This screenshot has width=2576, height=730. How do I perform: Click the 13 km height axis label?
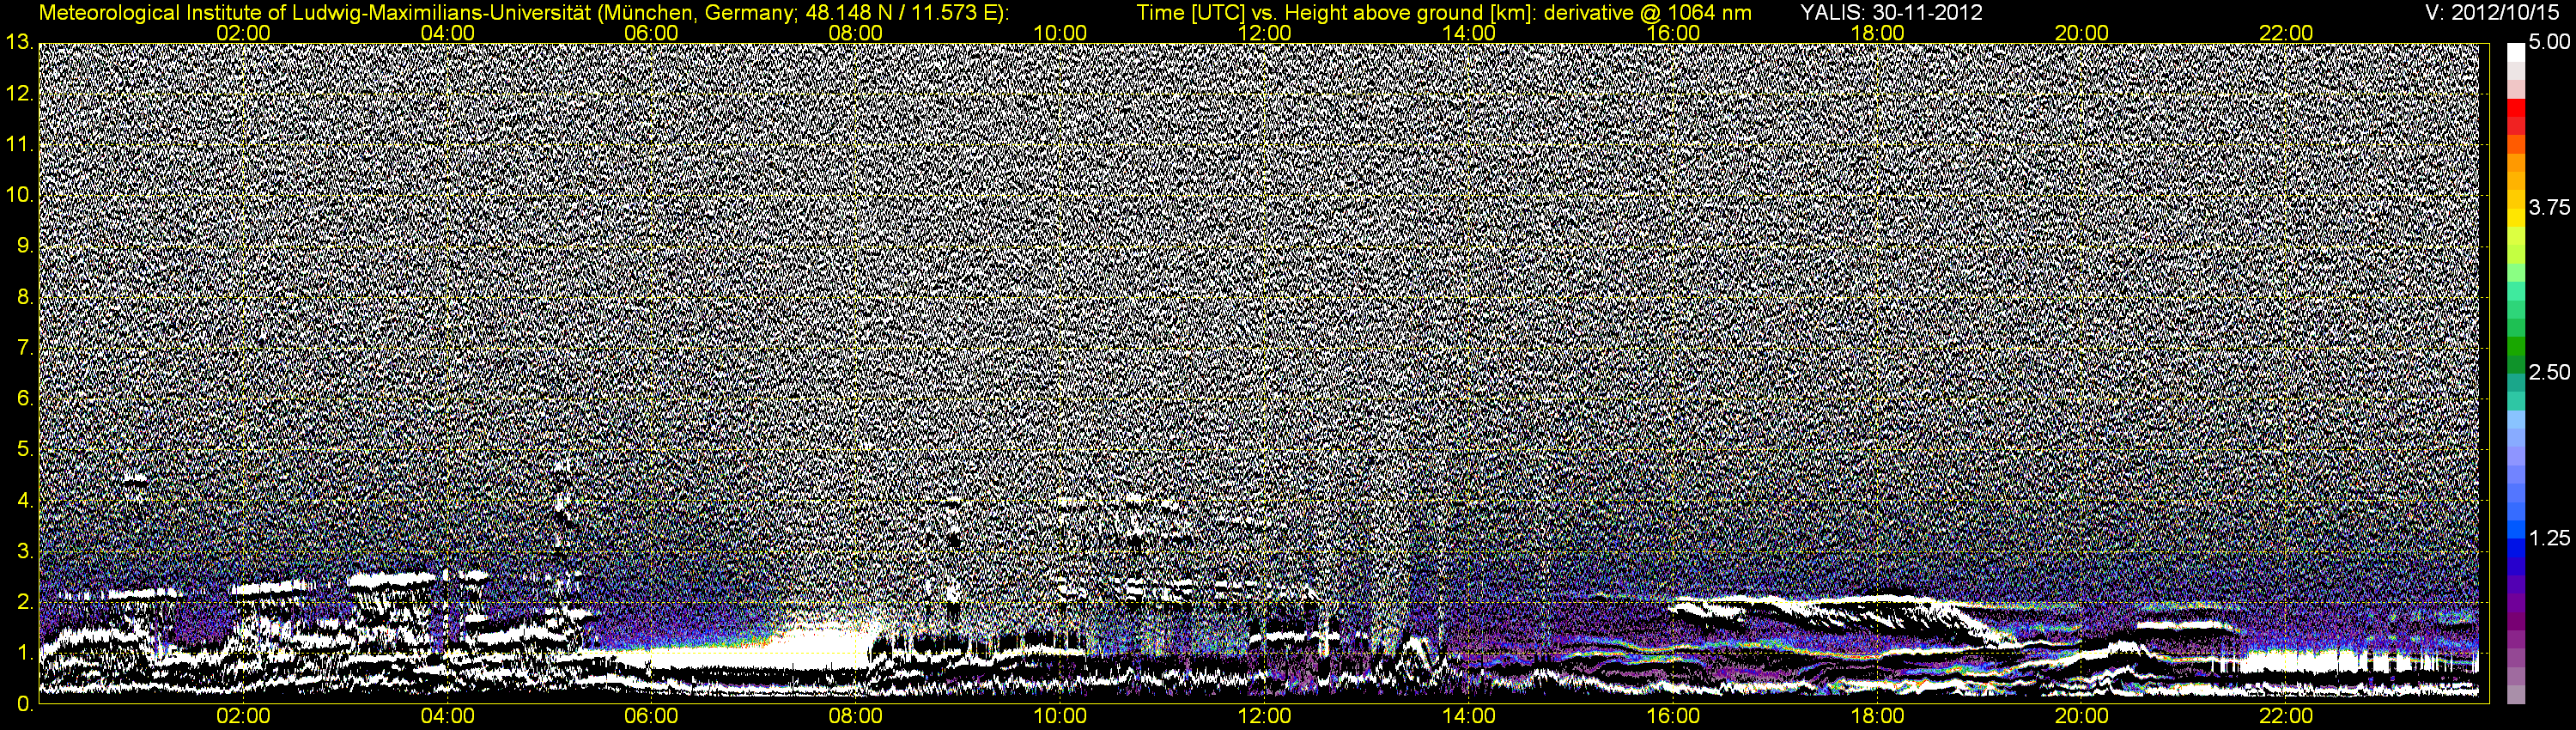point(18,42)
